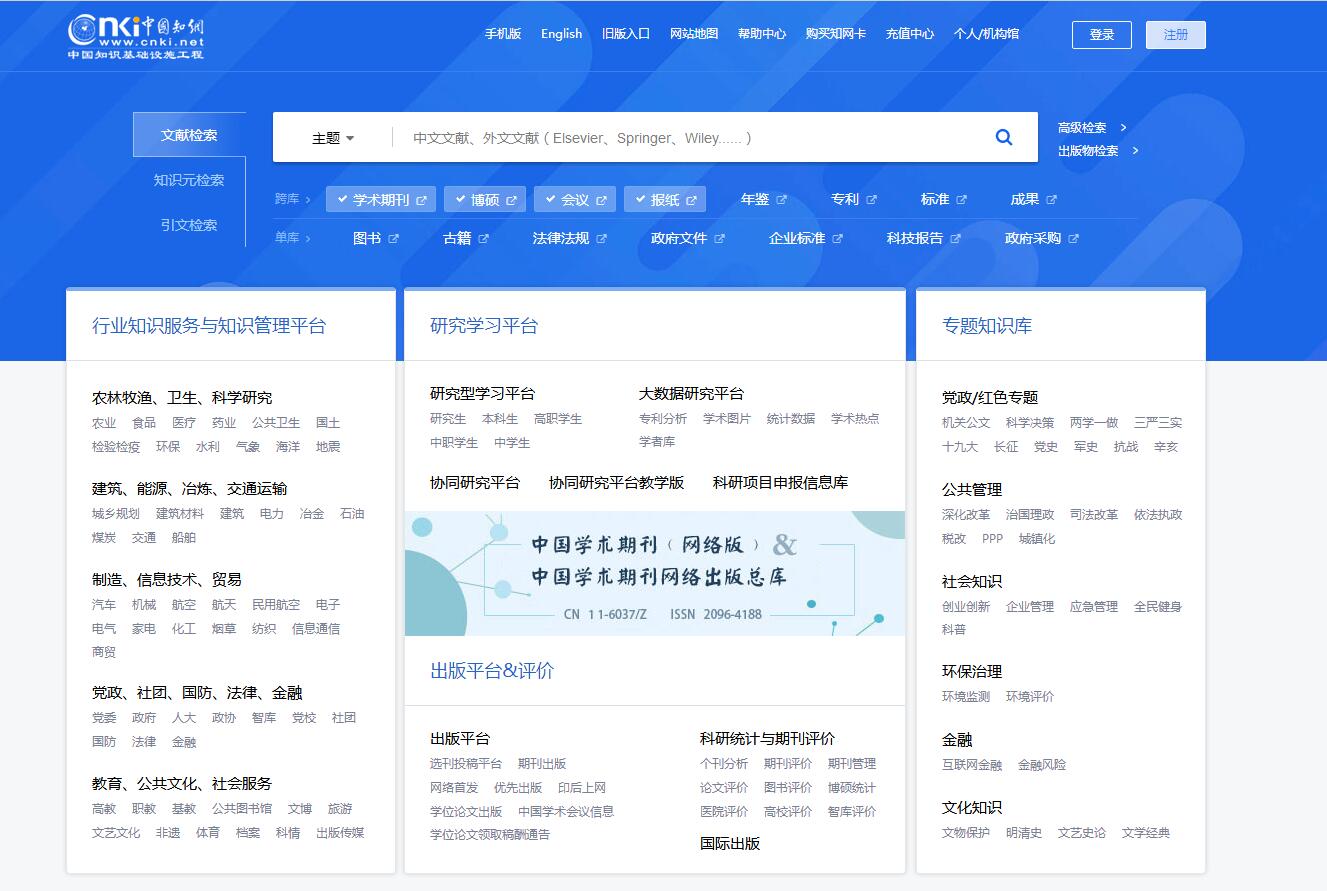
Task: Disable the 报纸 checkbox
Action: (639, 199)
